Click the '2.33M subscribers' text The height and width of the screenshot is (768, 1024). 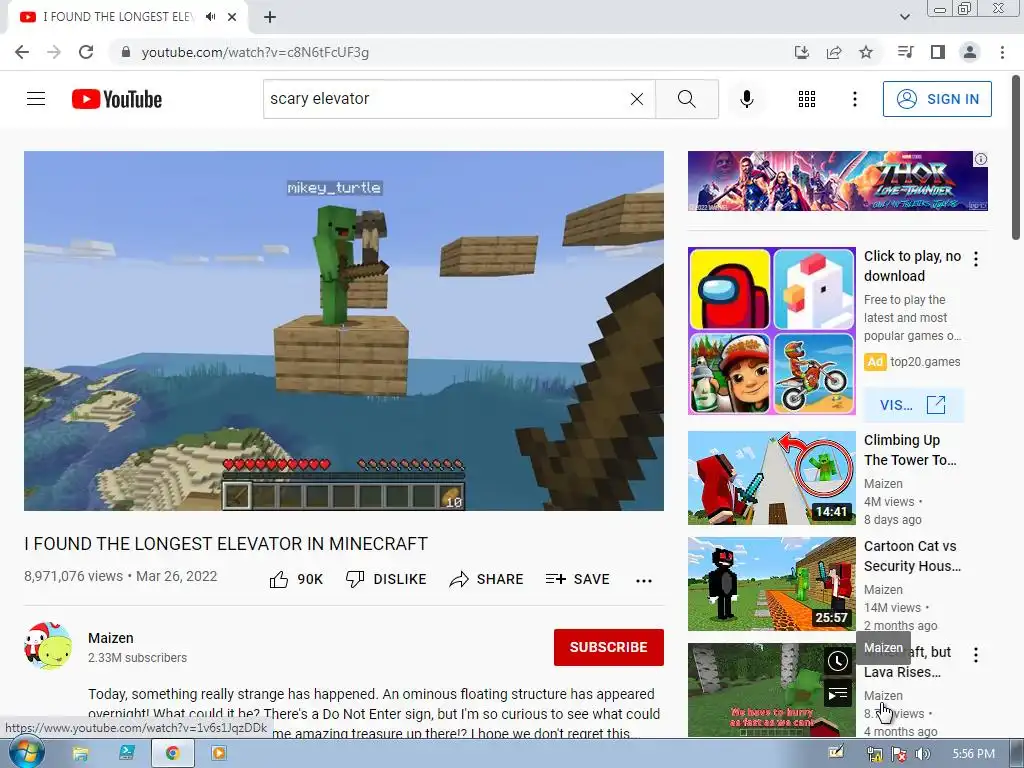tap(137, 658)
